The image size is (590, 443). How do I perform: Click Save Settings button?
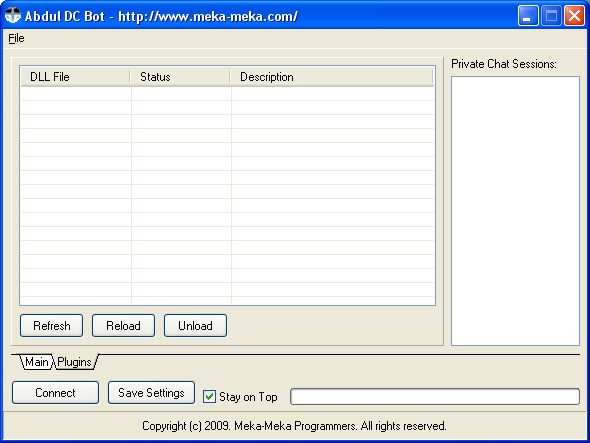coord(151,393)
